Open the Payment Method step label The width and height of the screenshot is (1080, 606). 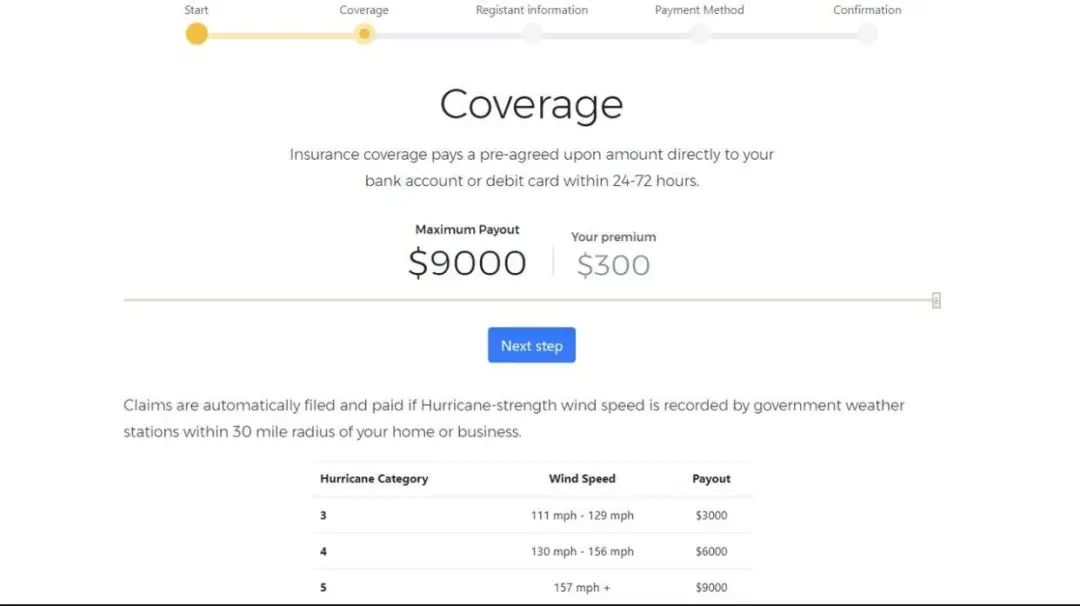tap(699, 10)
